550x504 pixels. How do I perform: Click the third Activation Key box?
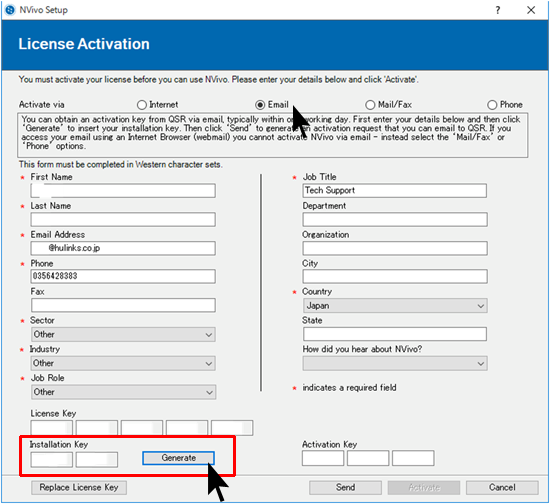pos(413,458)
